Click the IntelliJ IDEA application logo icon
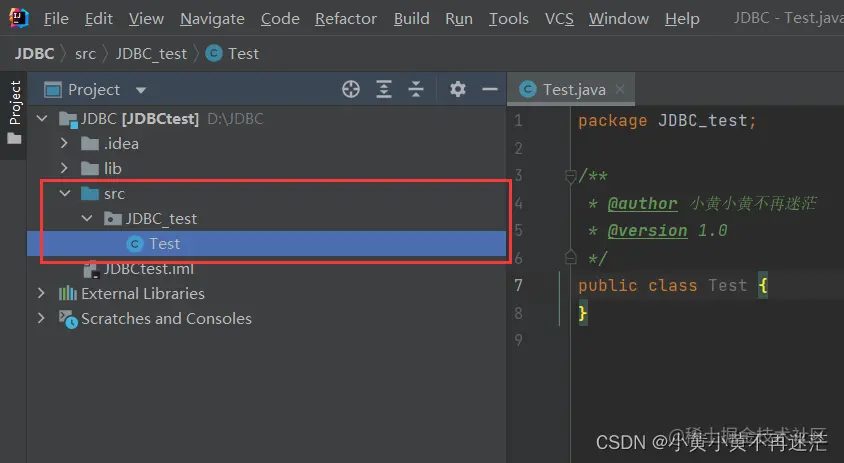This screenshot has width=844, height=463. (x=18, y=18)
